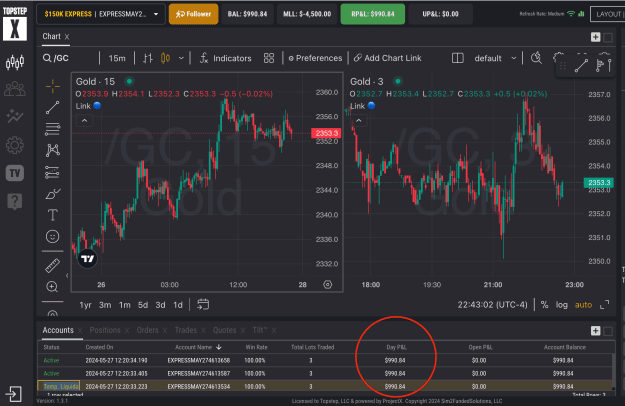Click the candlestick chart style icon
The width and height of the screenshot is (625, 406).
[165, 58]
